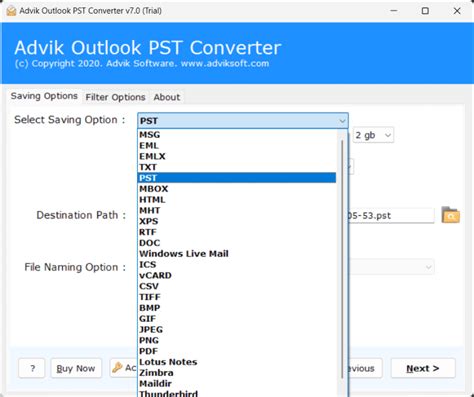This screenshot has width=474, height=397.
Task: Choose Zimbra option
Action: [x=237, y=373]
